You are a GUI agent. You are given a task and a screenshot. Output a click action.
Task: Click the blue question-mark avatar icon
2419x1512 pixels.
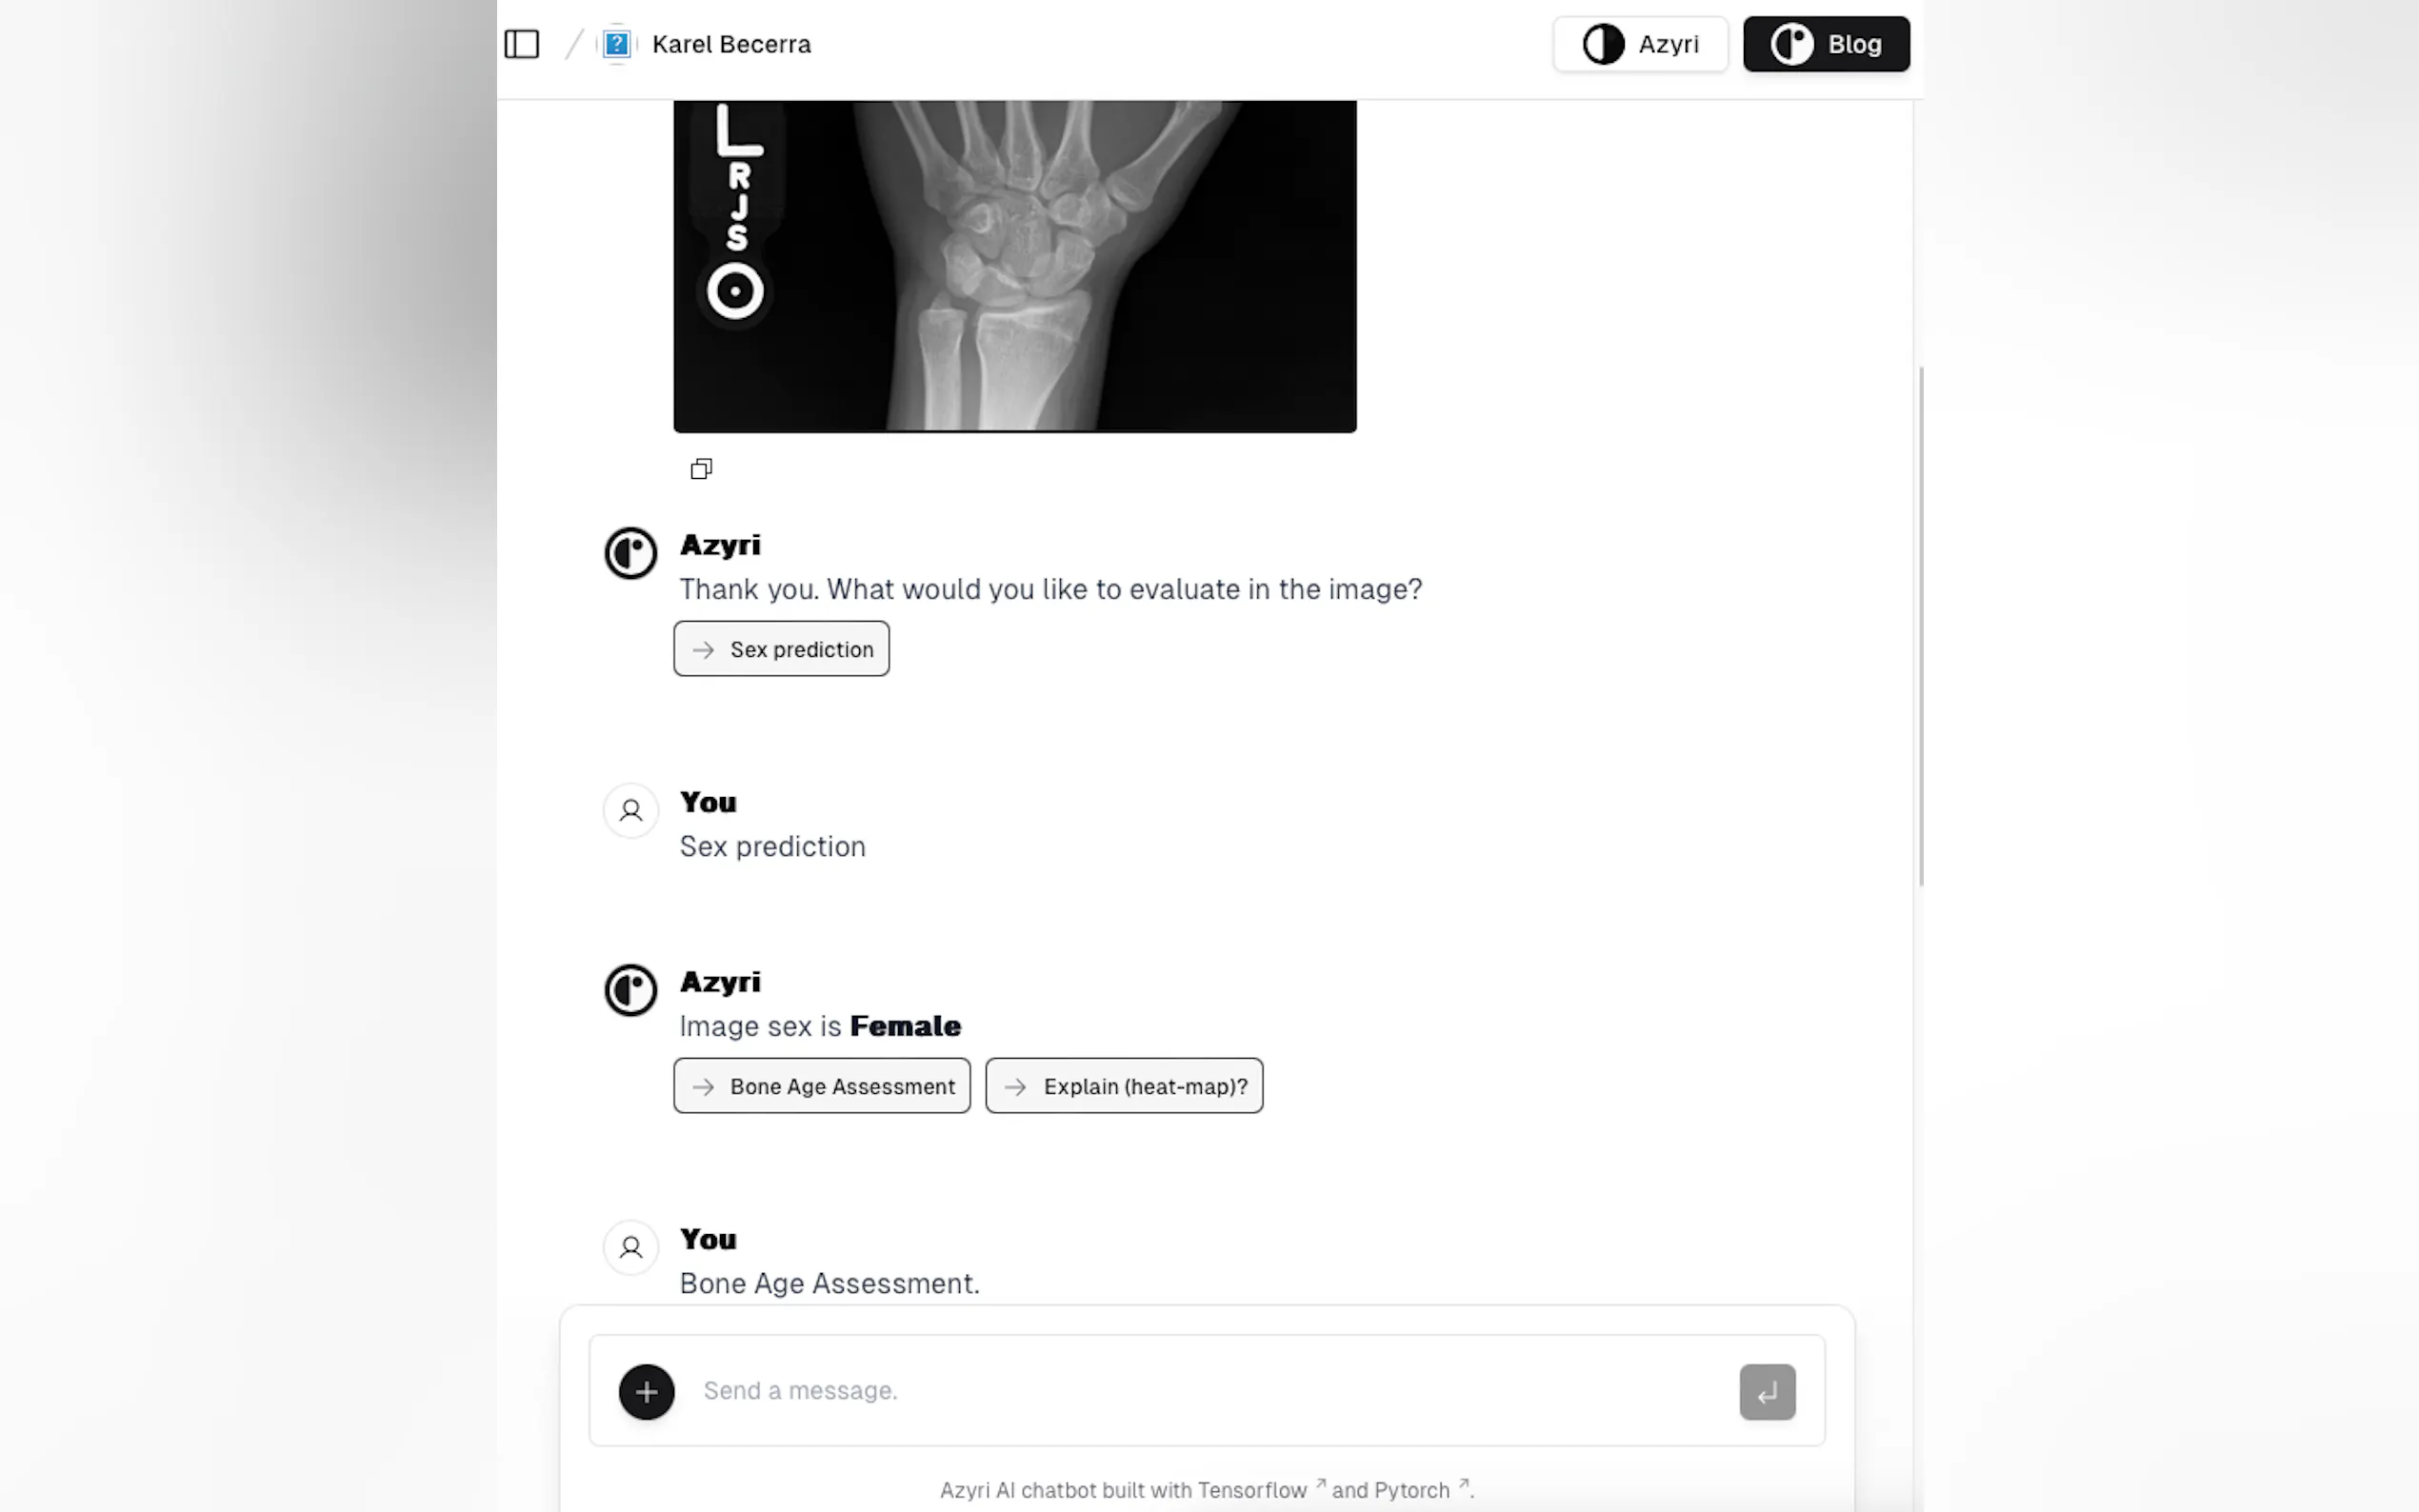point(617,44)
